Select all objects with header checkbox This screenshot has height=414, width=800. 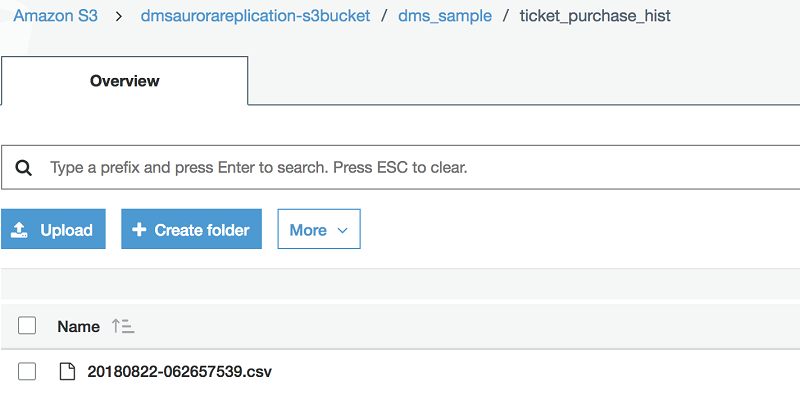point(27,325)
